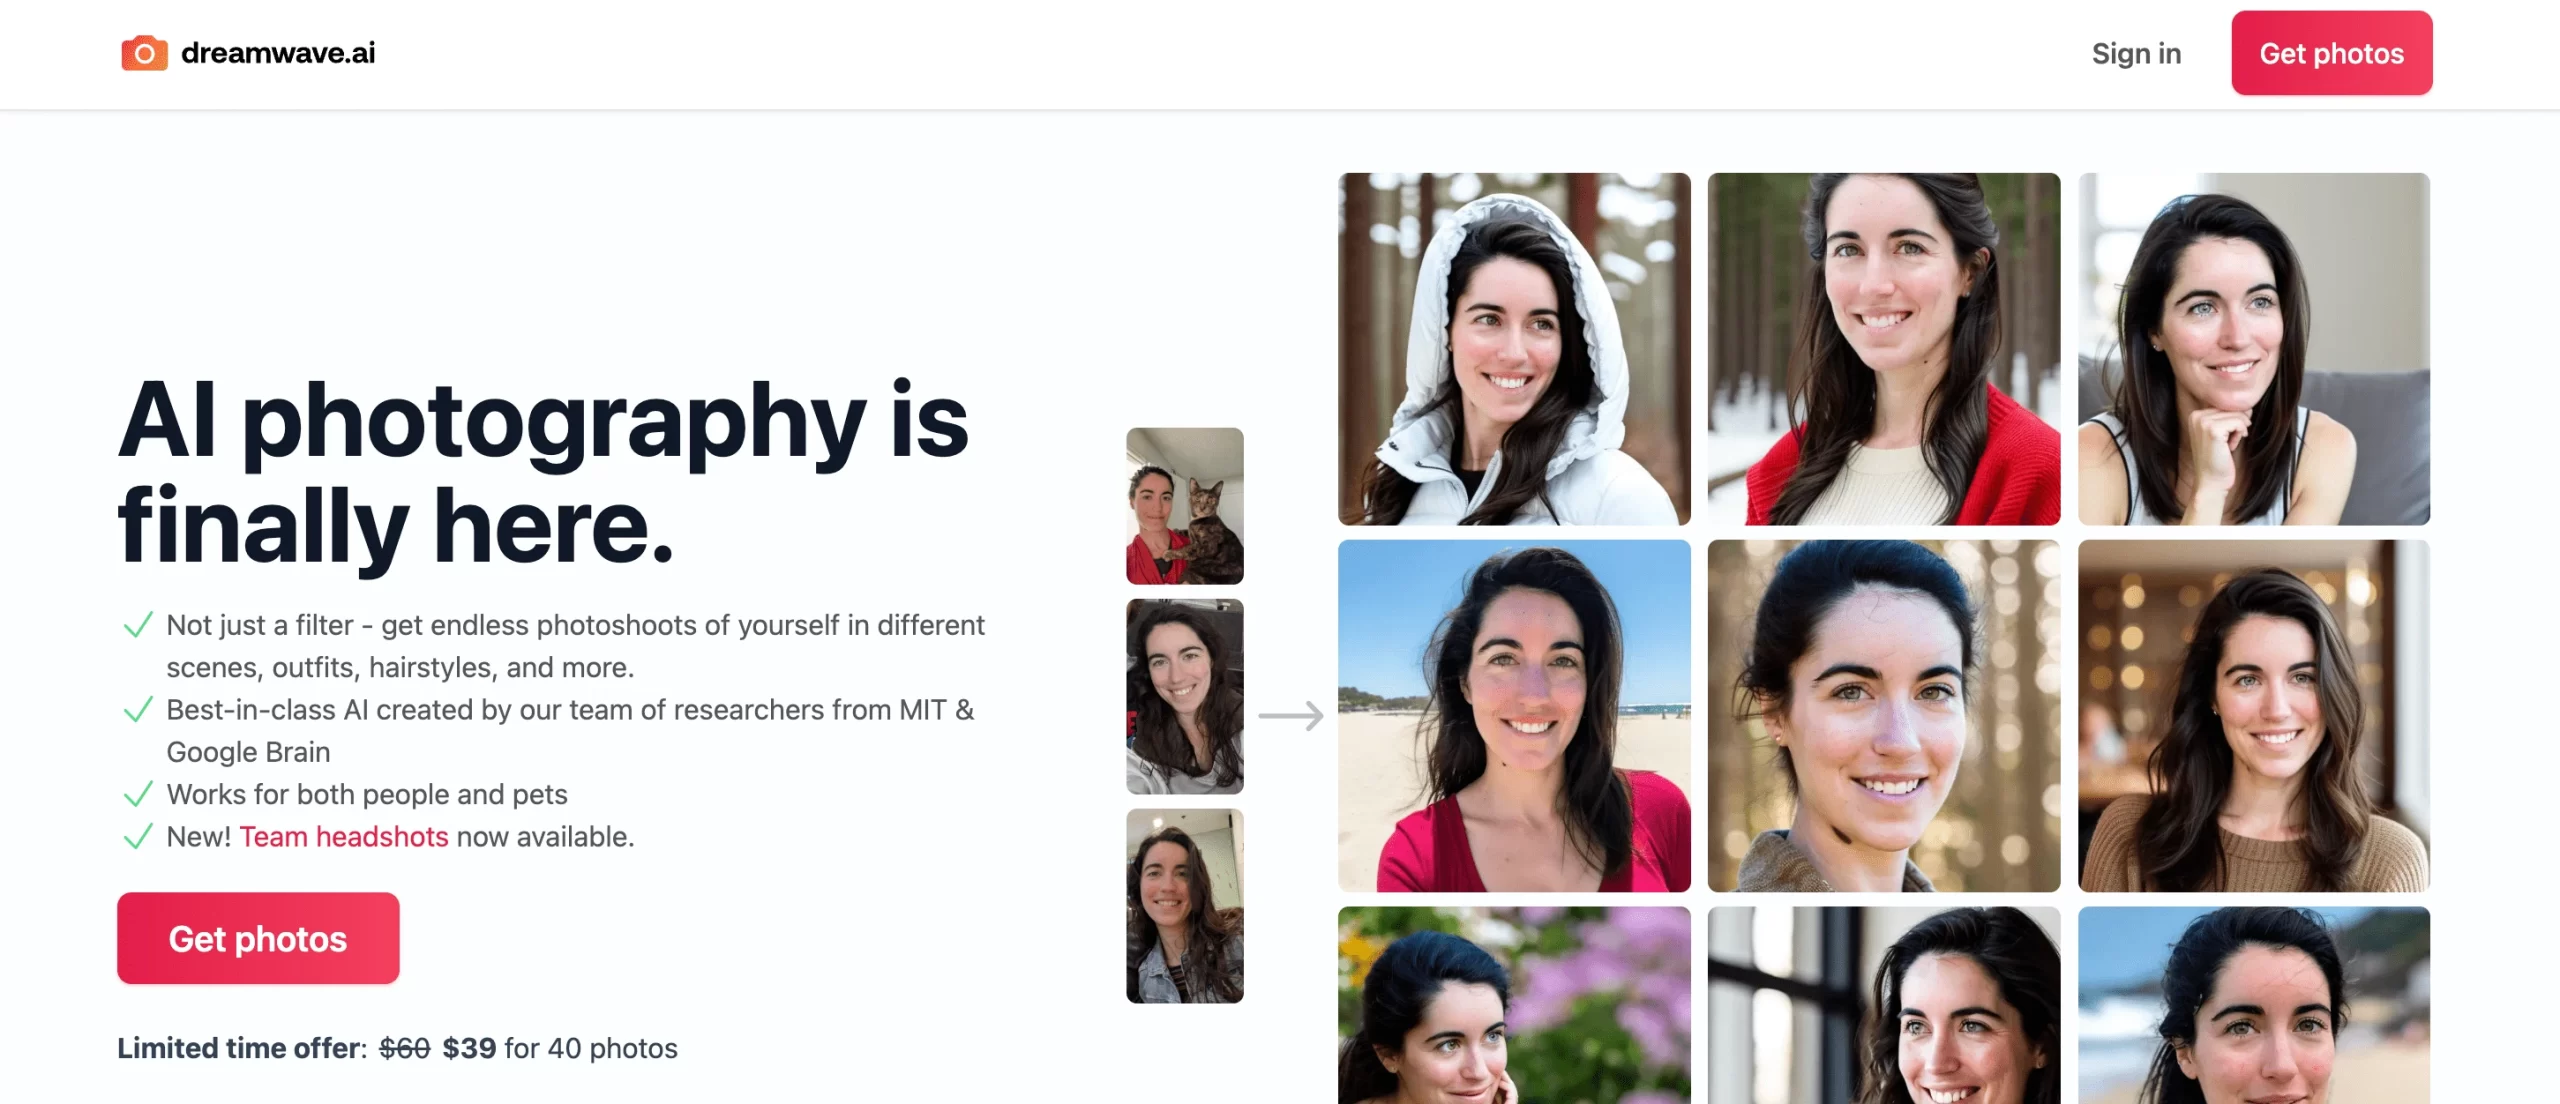Click the Get photos button in hero section
2560x1104 pixels.
(256, 937)
